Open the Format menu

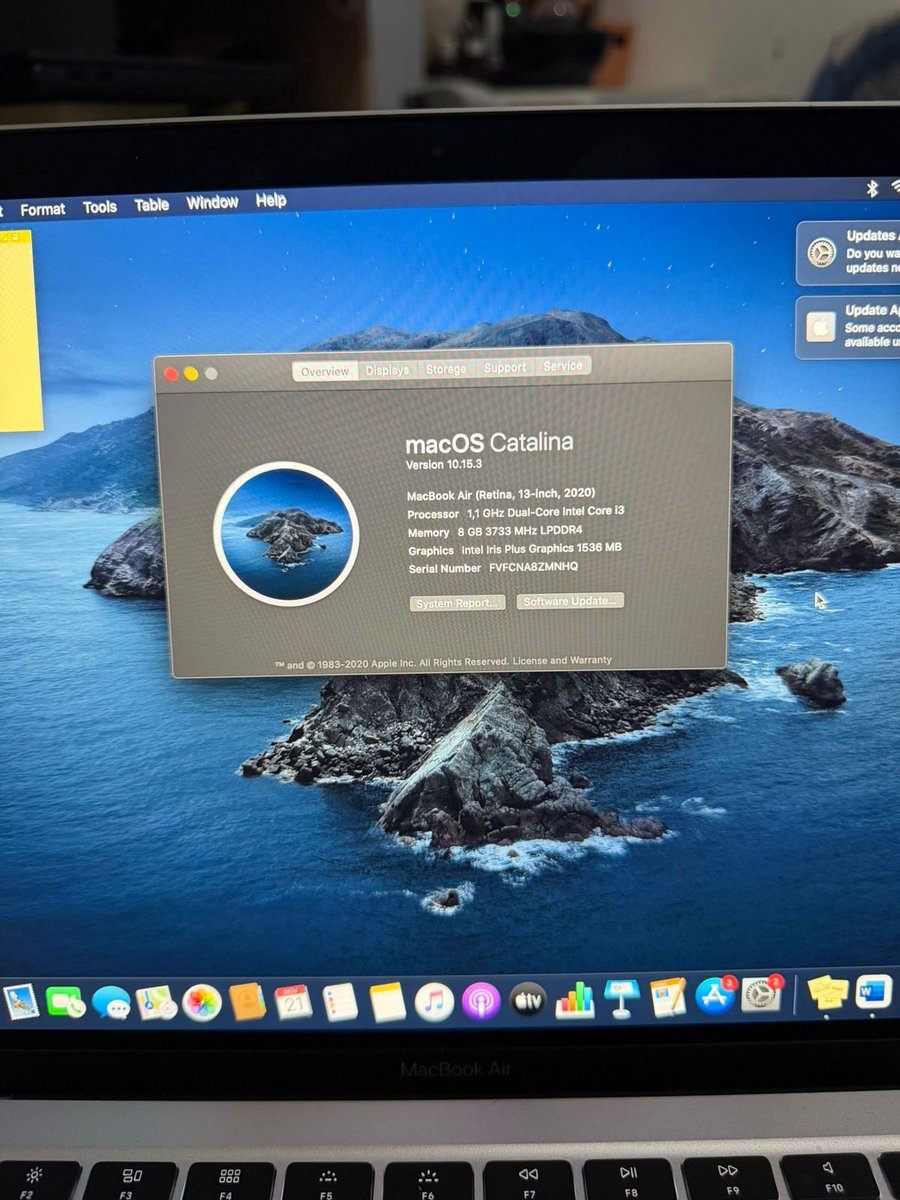[43, 209]
